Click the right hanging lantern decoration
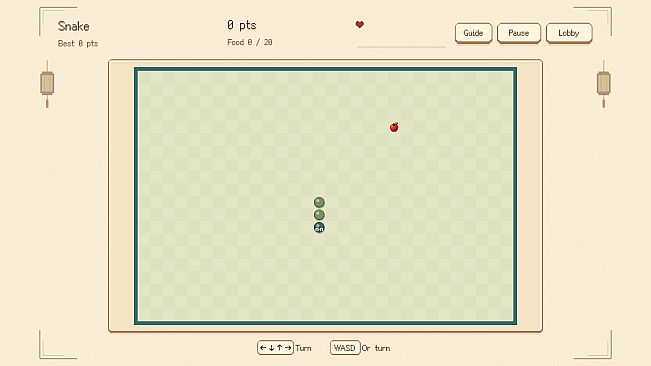This screenshot has width=651, height=366. [603, 84]
